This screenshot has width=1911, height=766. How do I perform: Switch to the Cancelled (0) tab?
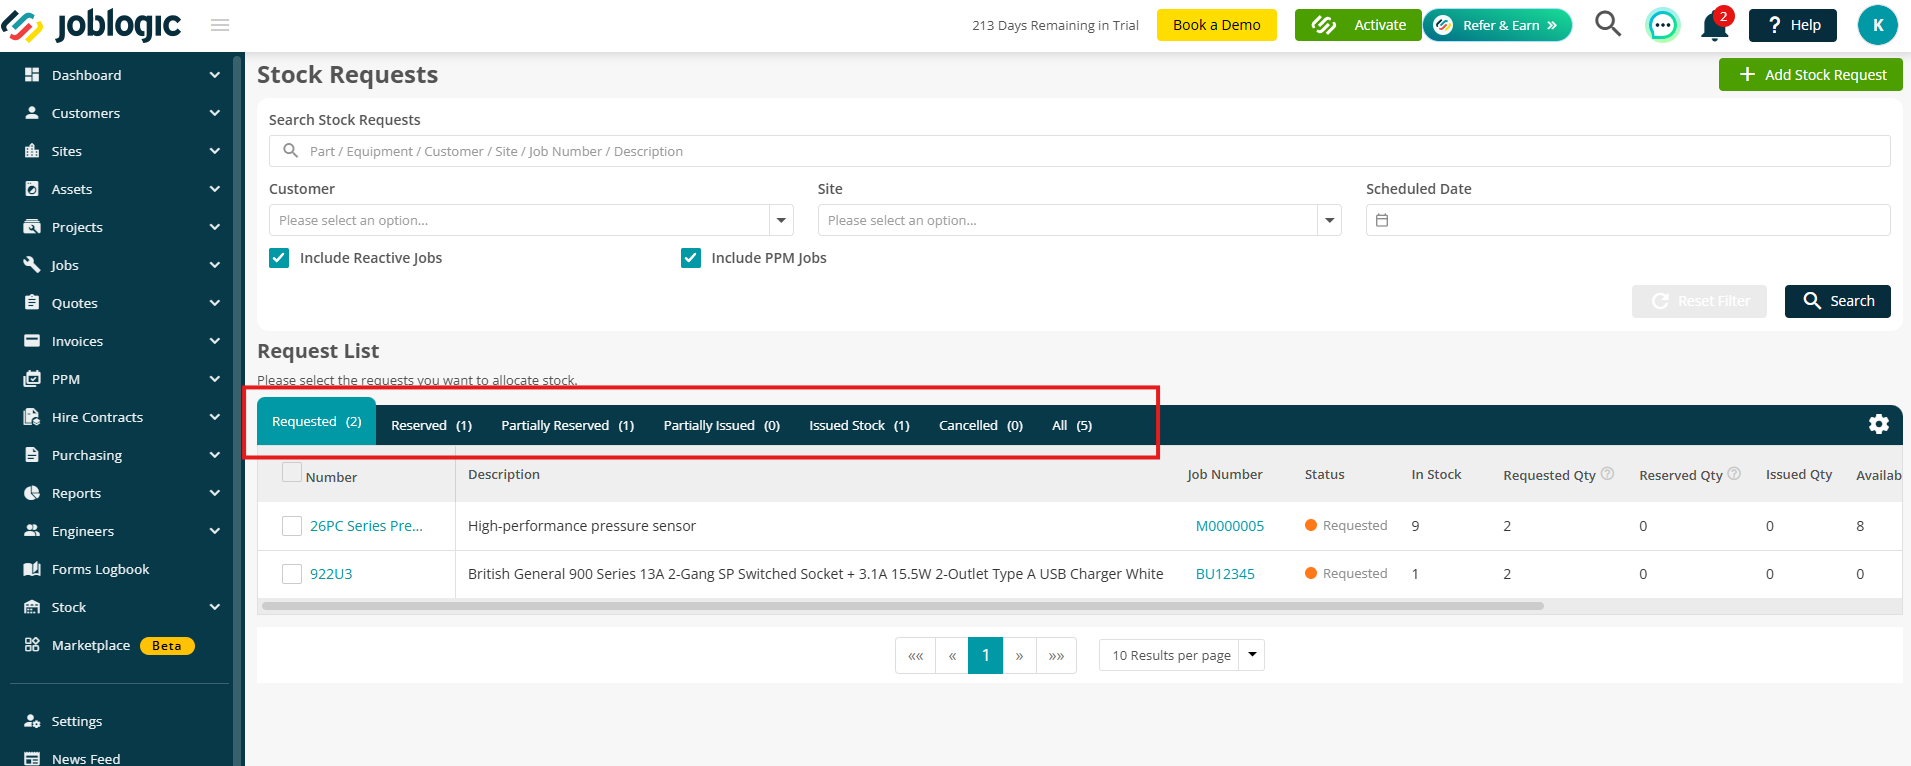tap(980, 425)
